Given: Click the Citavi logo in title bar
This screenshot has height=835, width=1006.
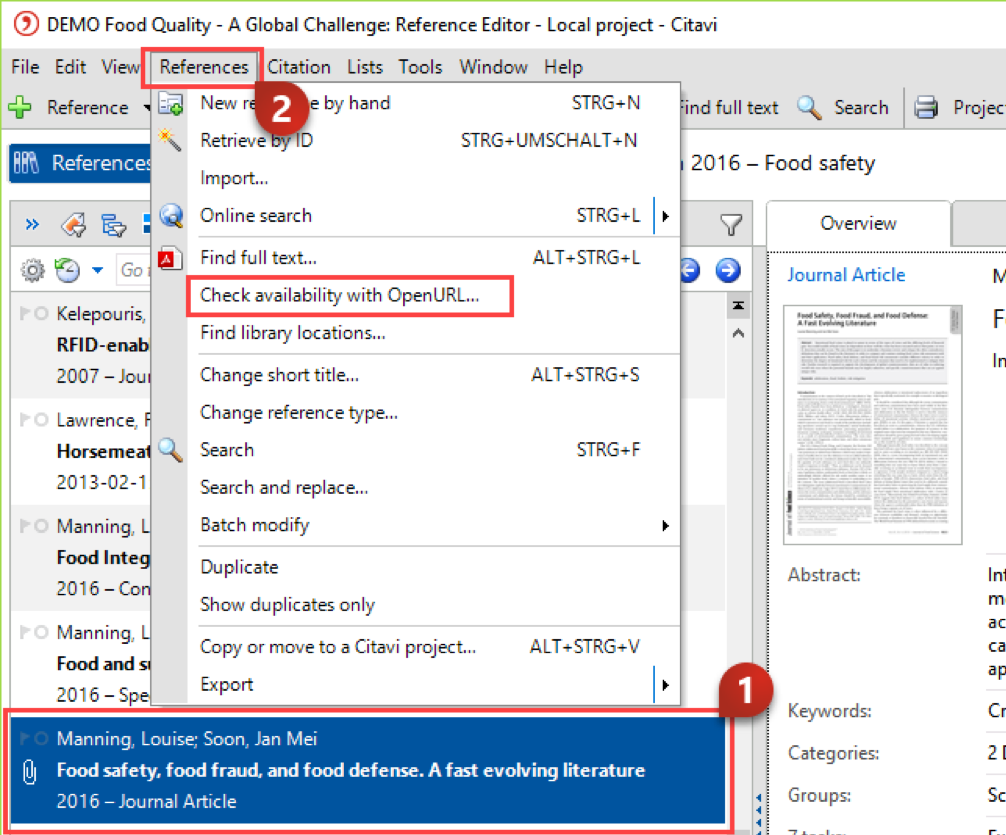Looking at the screenshot, I should [26, 24].
